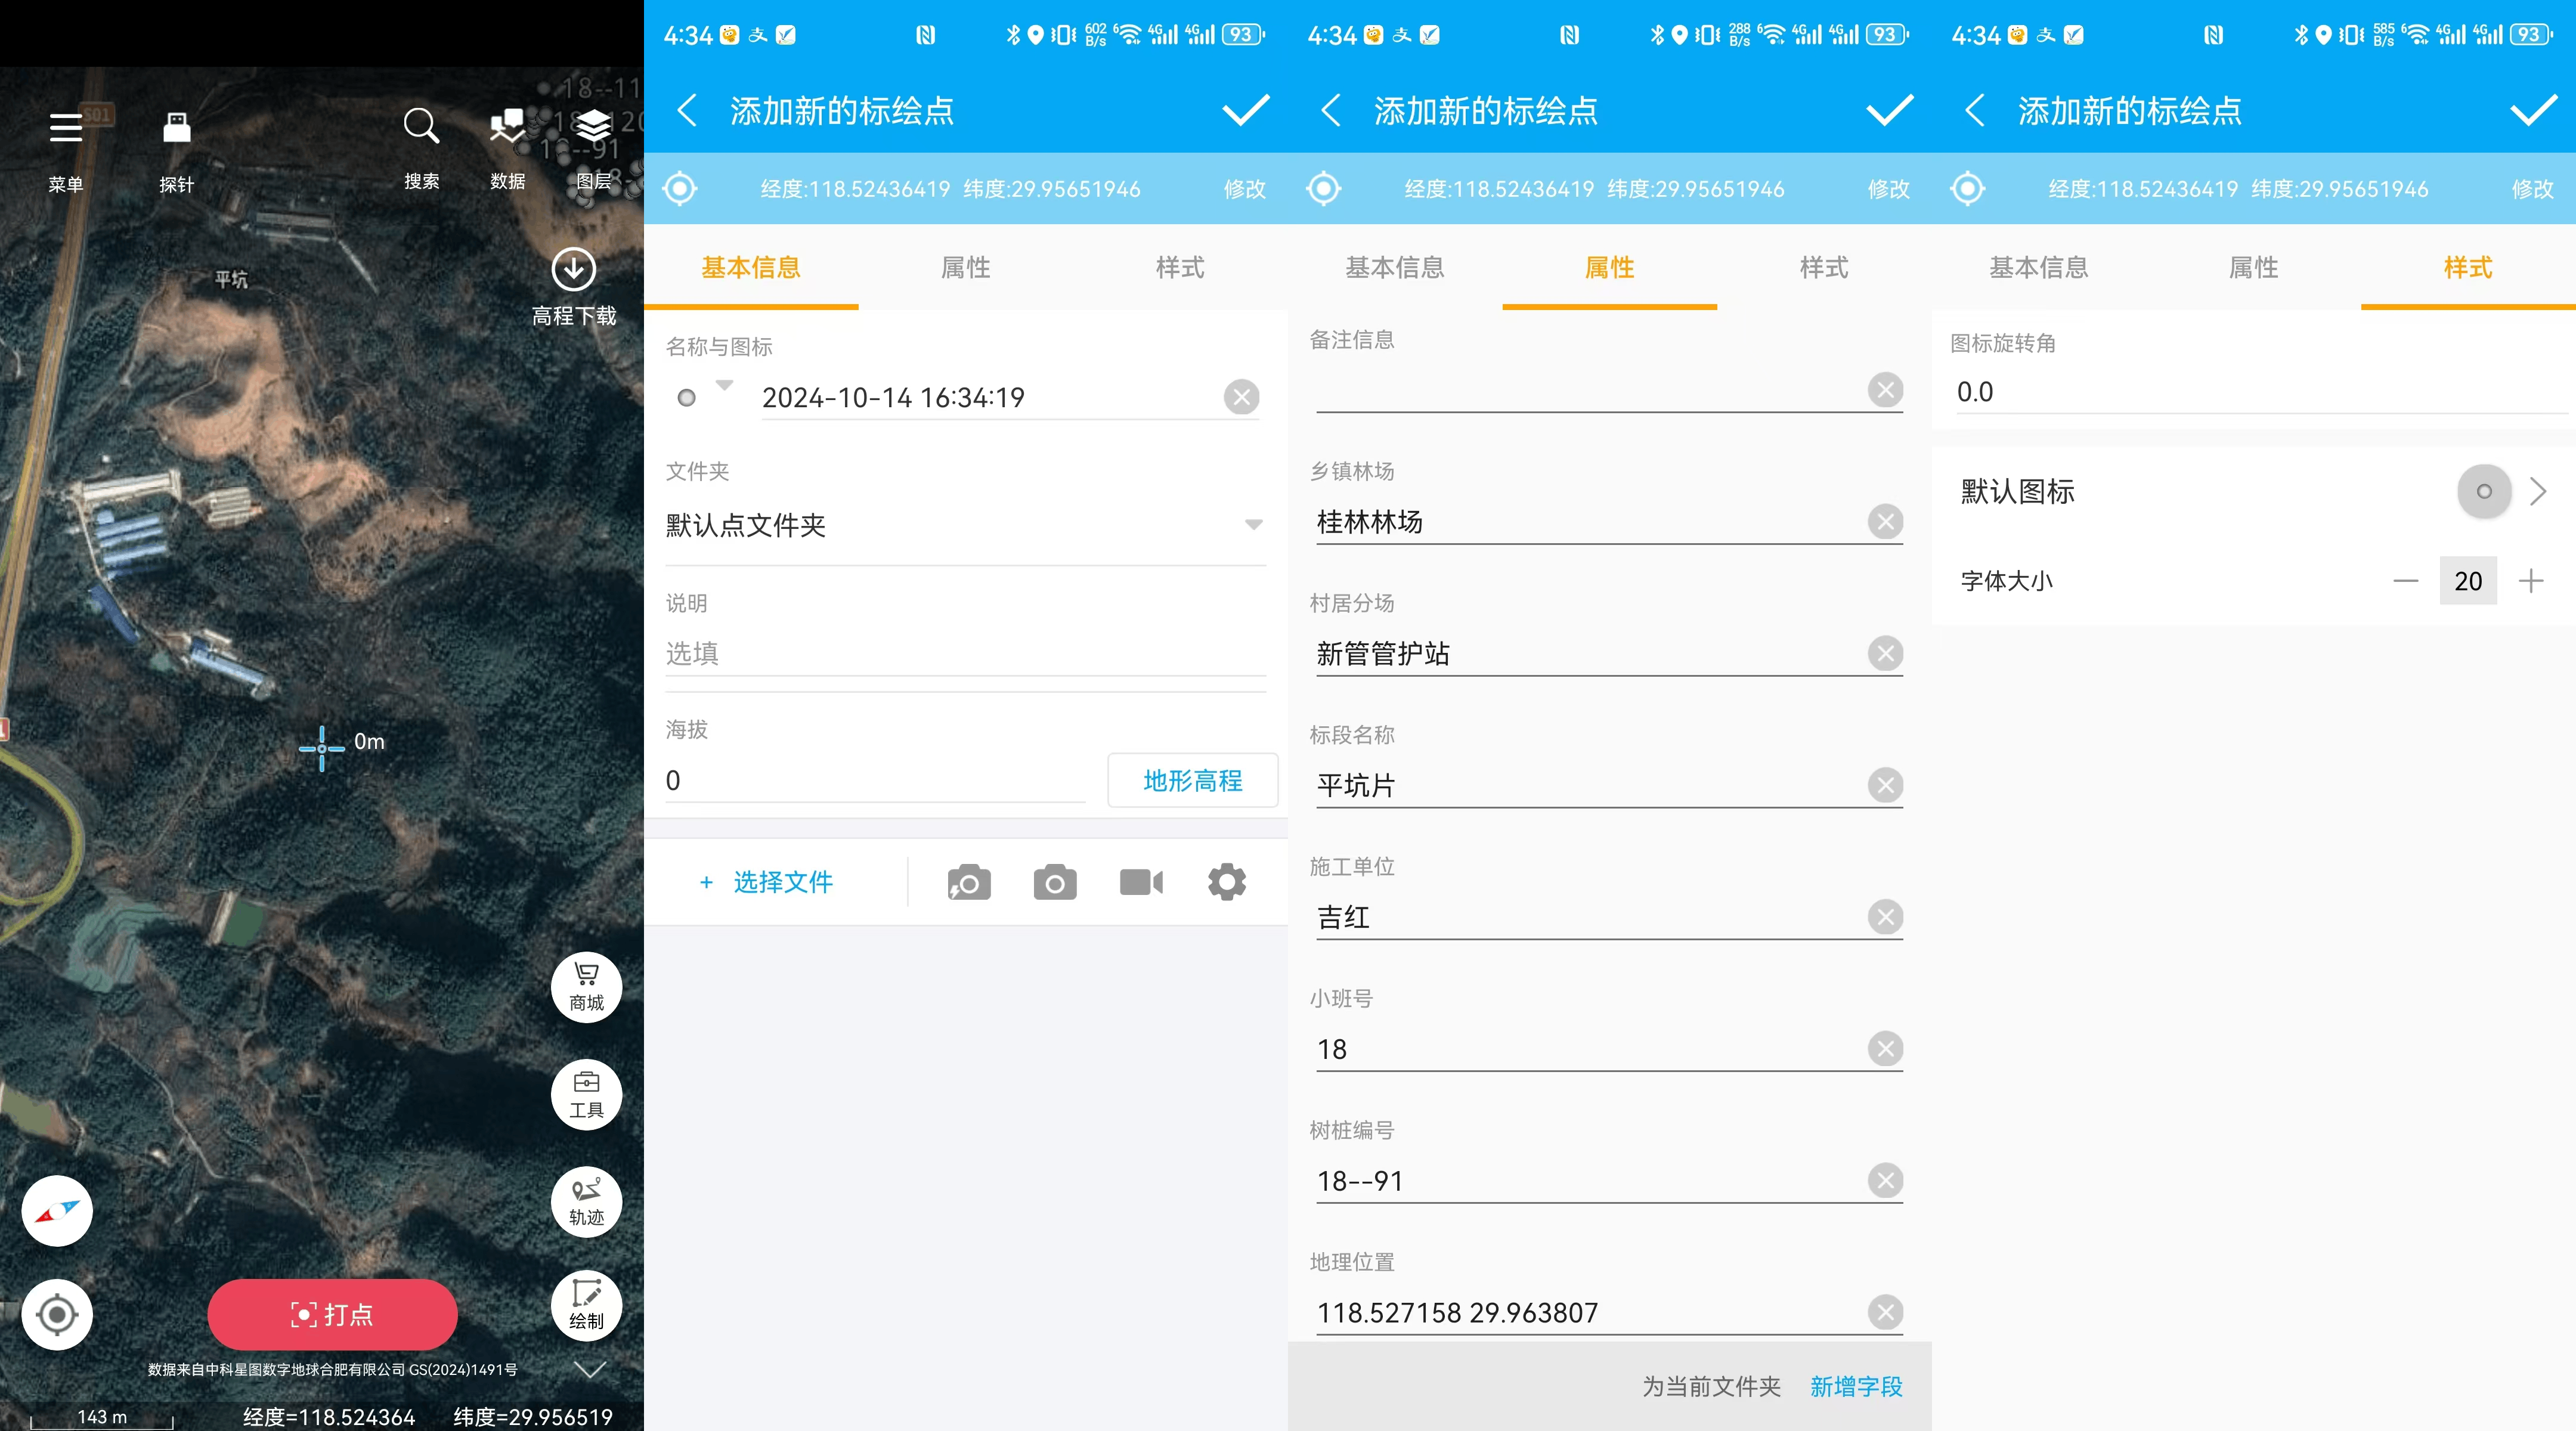Clear the 桂林林场 field text
Screen dimensions: 2576x1431
pyautogui.click(x=1885, y=522)
